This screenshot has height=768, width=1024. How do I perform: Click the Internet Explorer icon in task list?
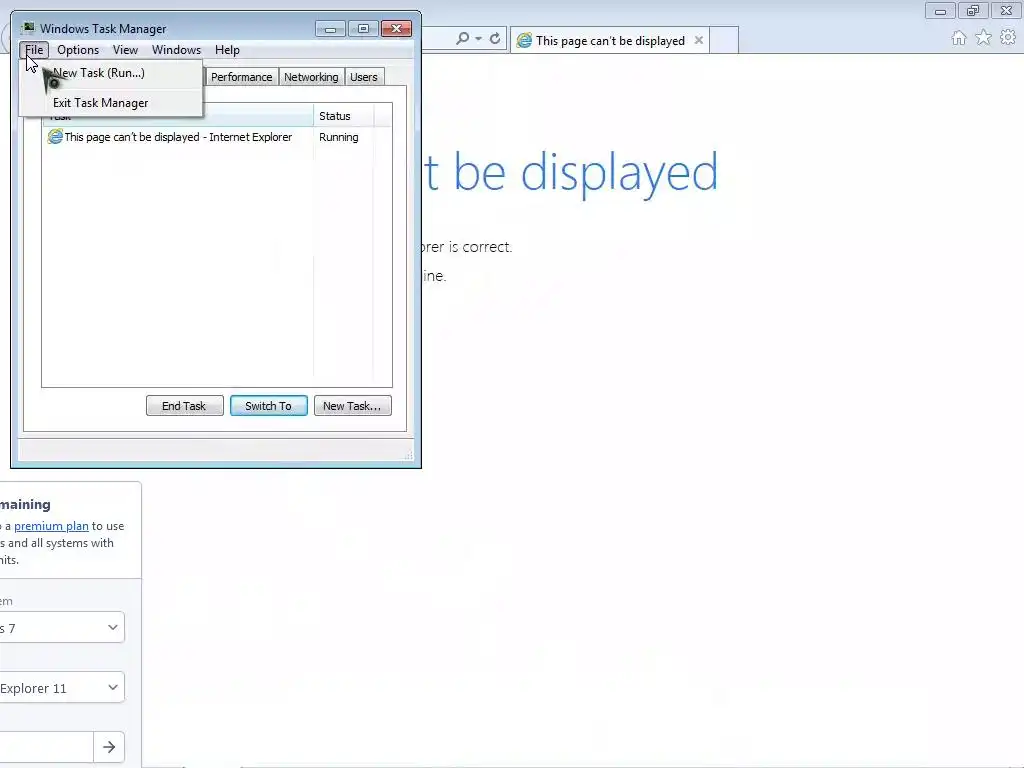click(x=55, y=136)
